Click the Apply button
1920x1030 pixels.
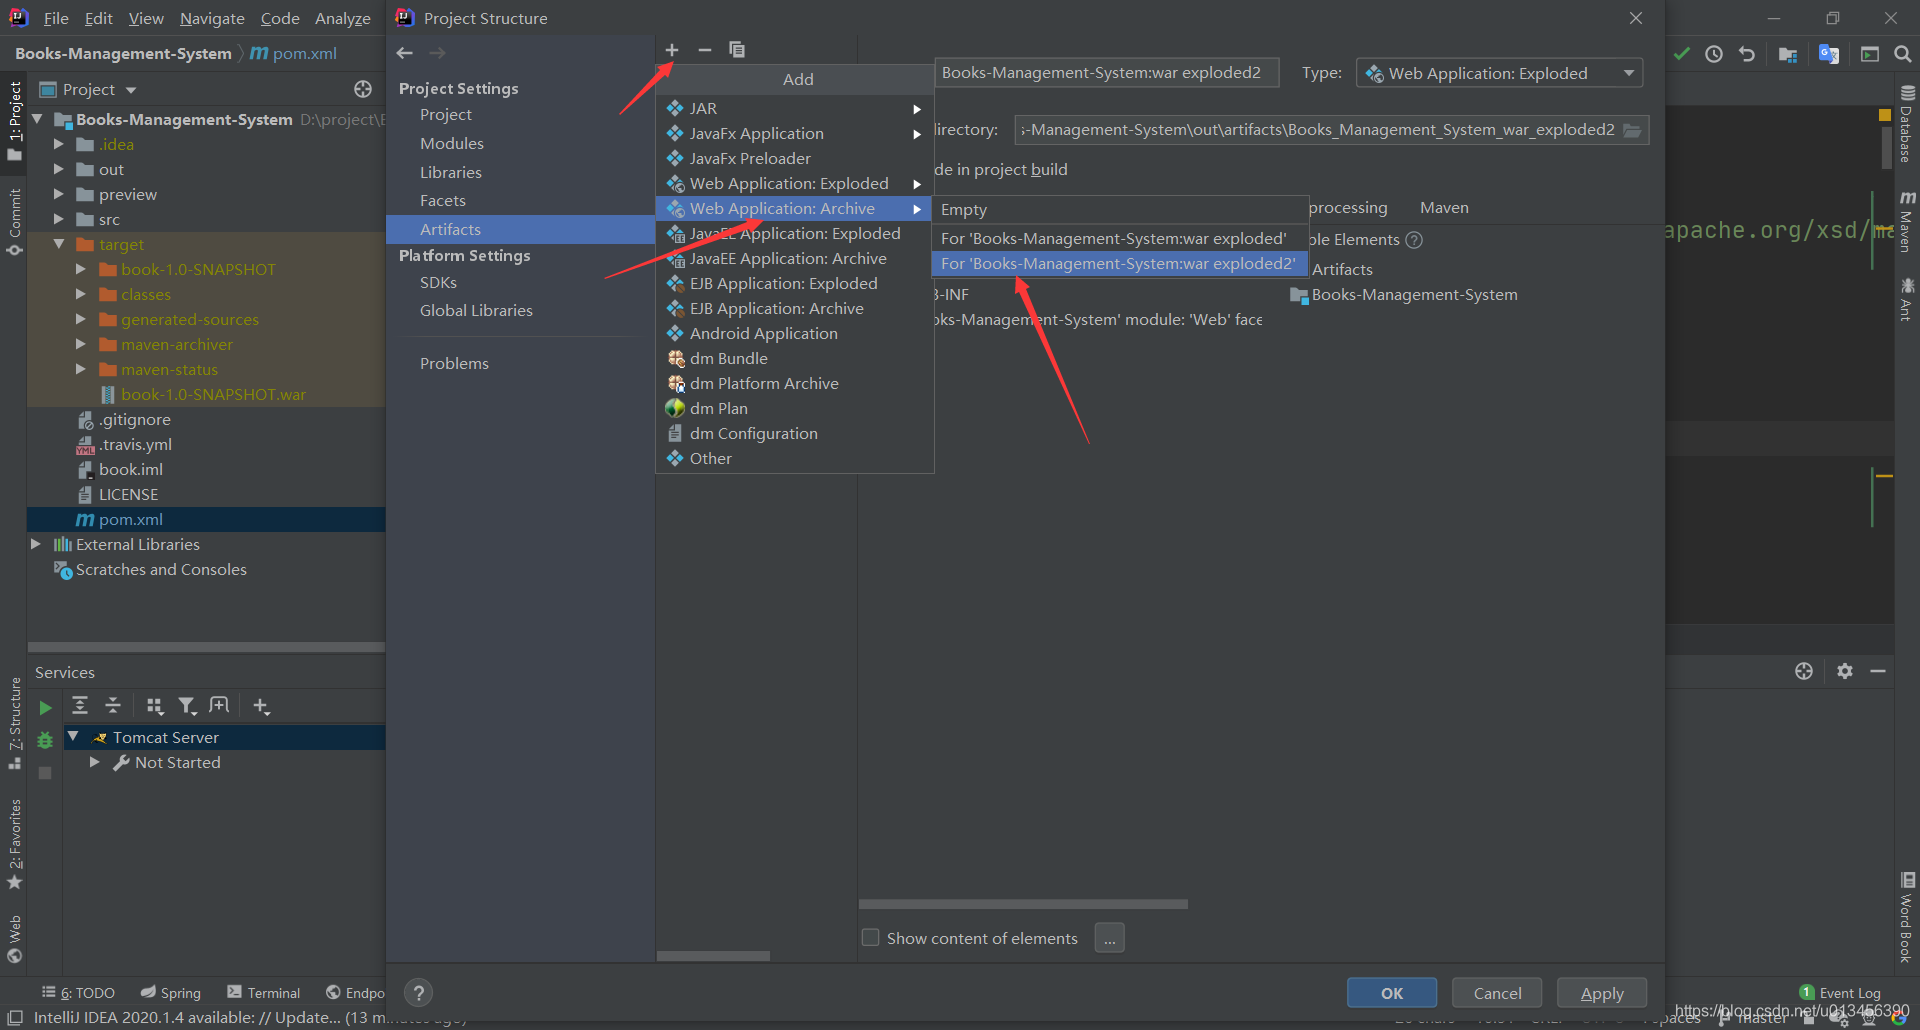[1602, 993]
